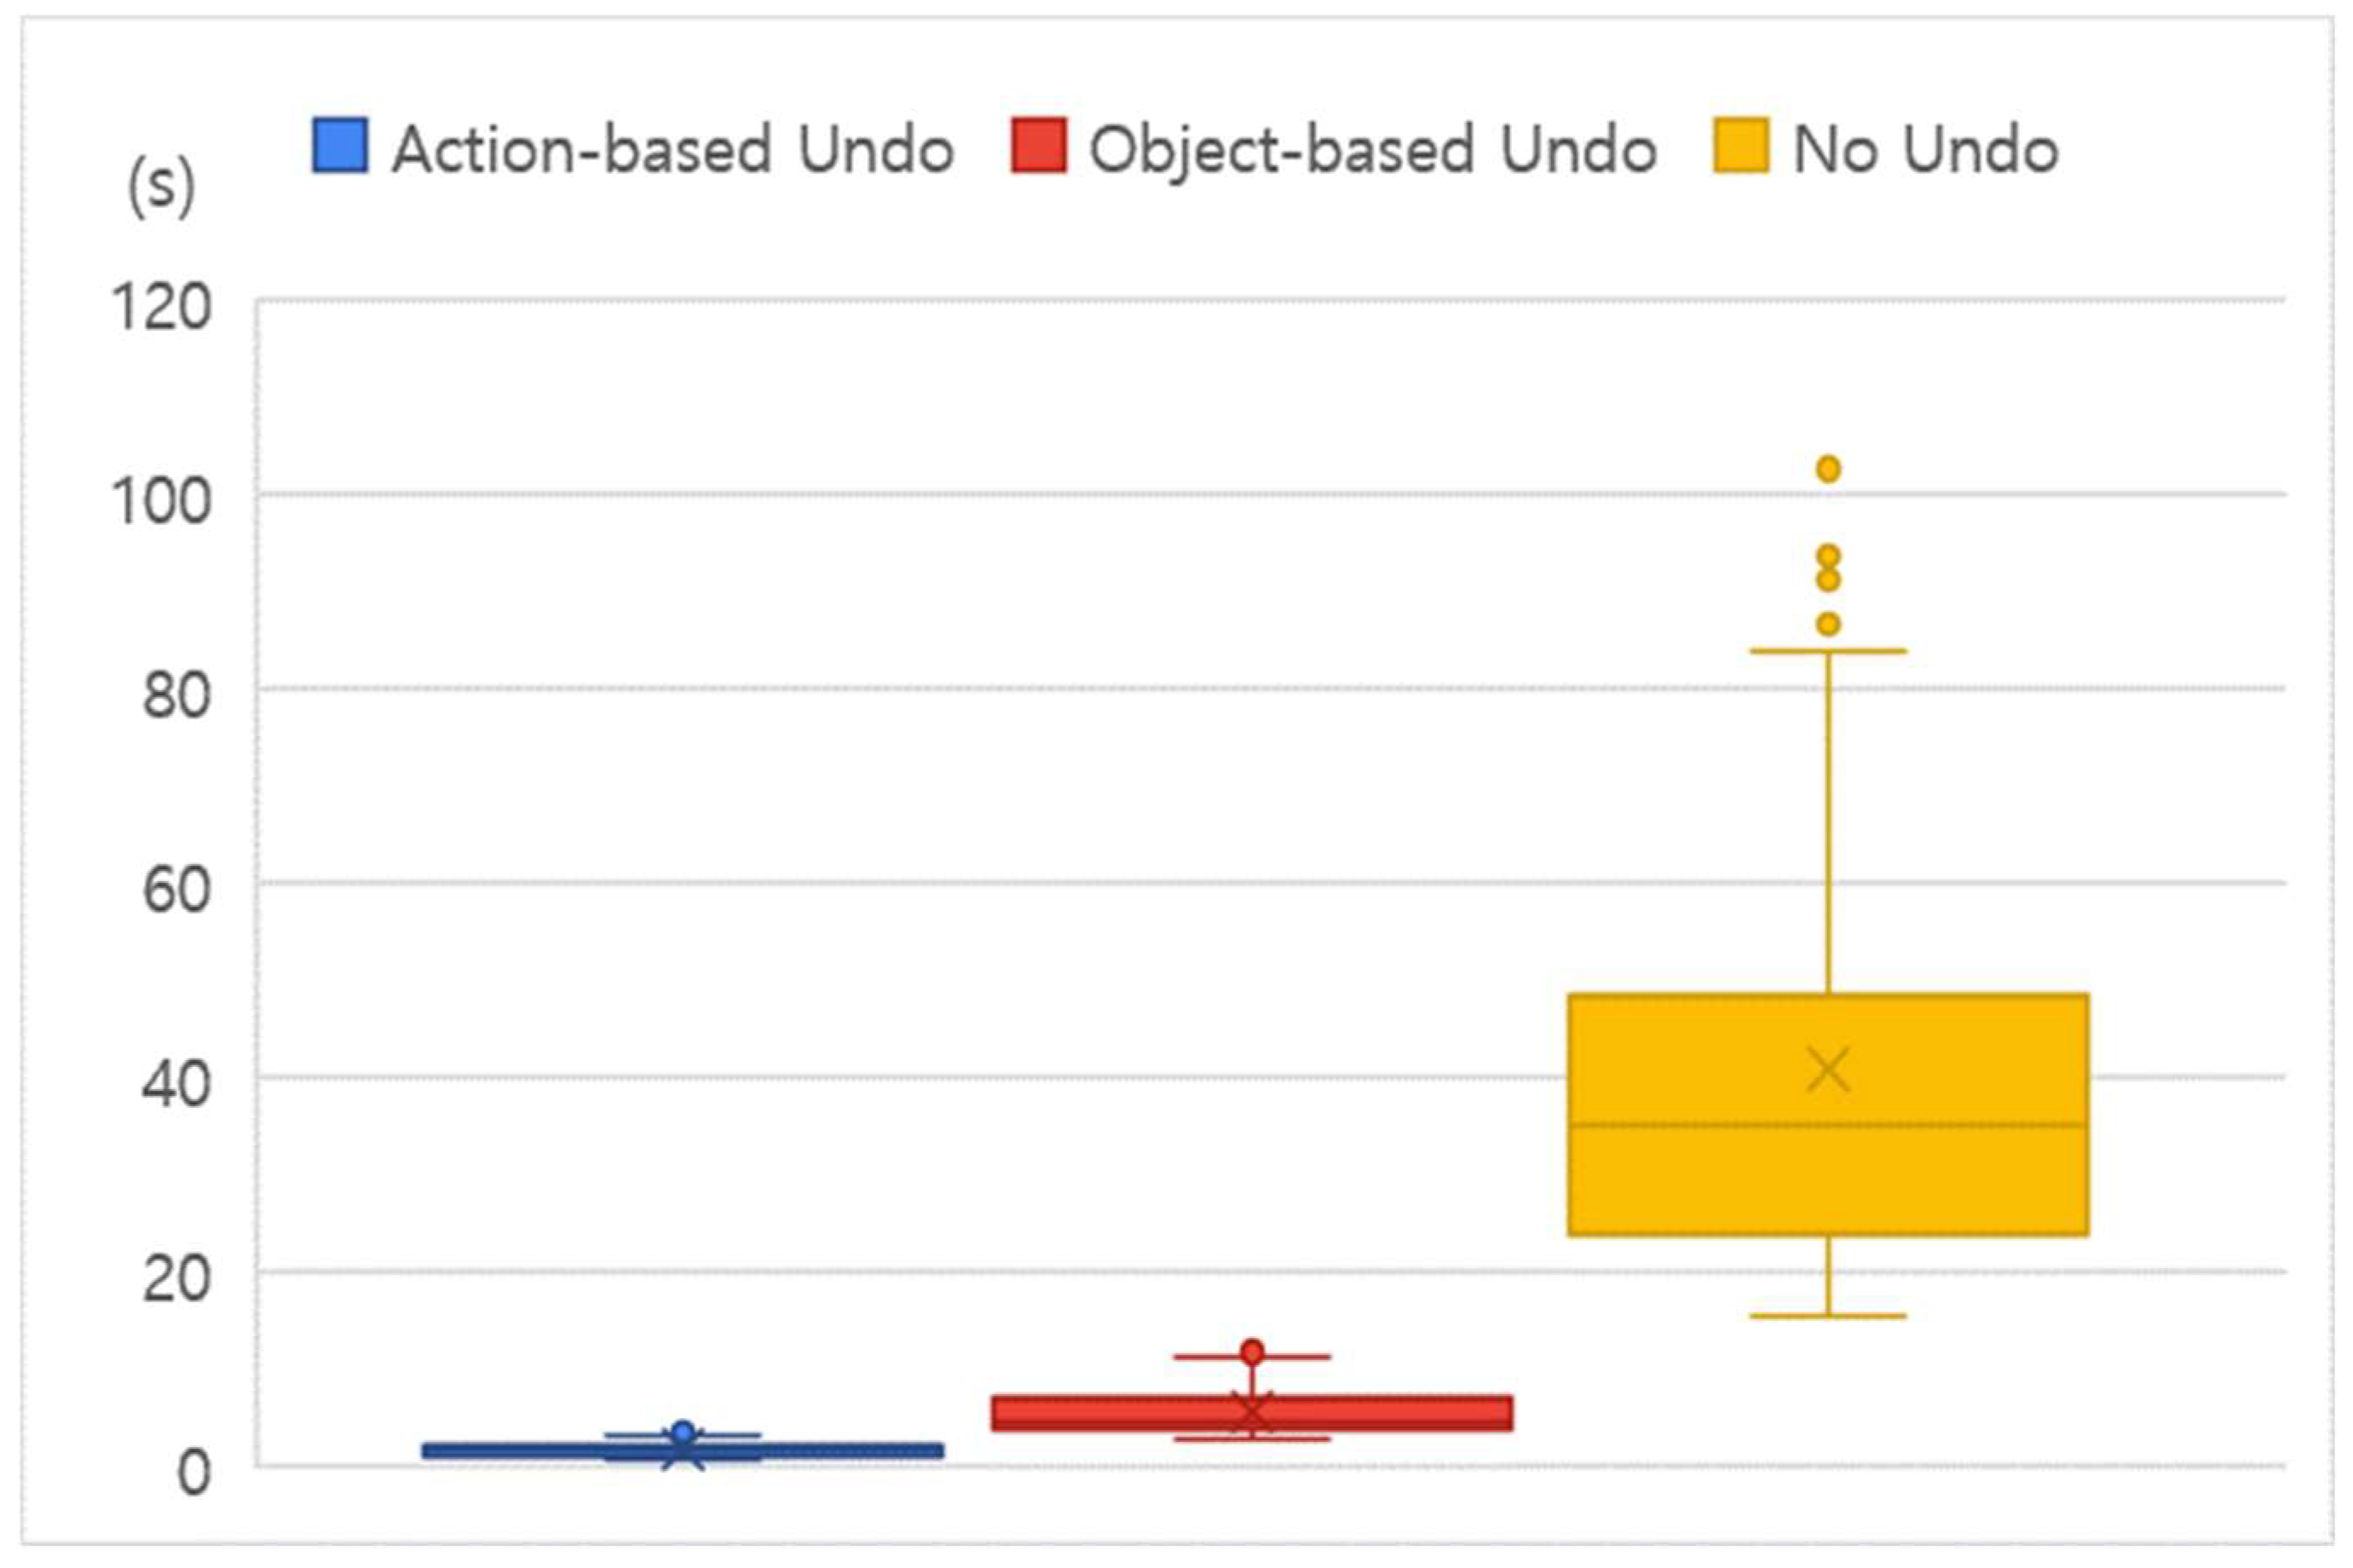Click the (s) axis unit label
This screenshot has width=2353, height=1568.
(x=161, y=187)
